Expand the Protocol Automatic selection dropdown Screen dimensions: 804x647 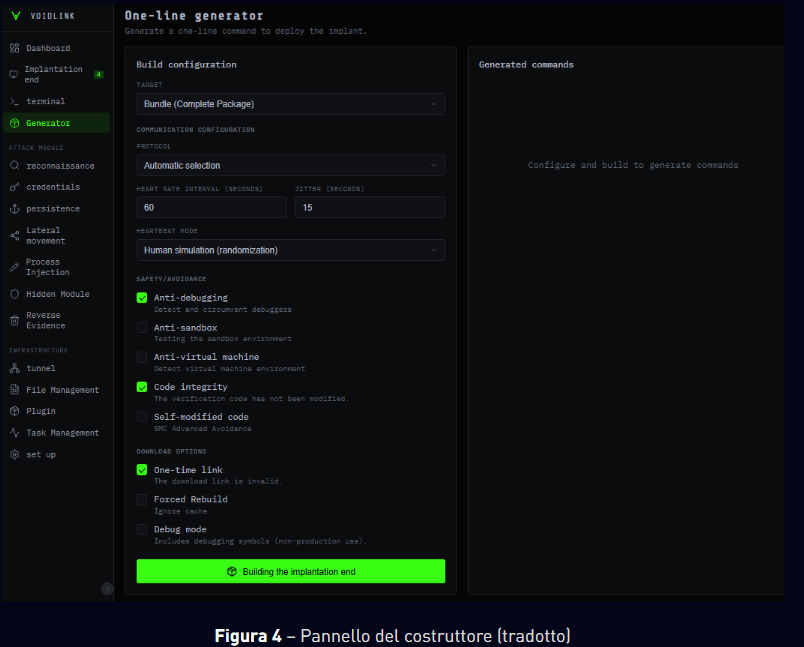[x=290, y=165]
